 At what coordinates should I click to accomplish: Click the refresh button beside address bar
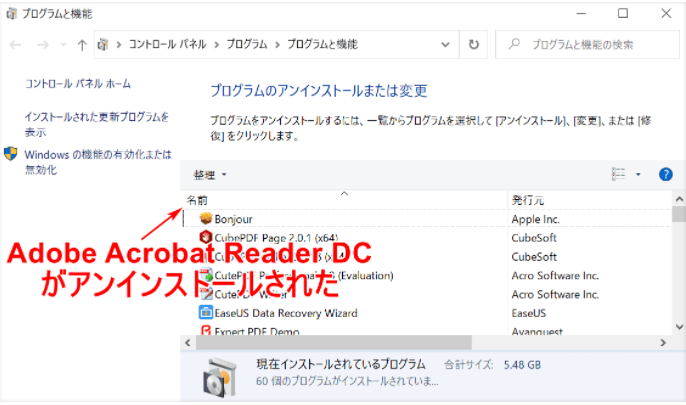point(474,45)
